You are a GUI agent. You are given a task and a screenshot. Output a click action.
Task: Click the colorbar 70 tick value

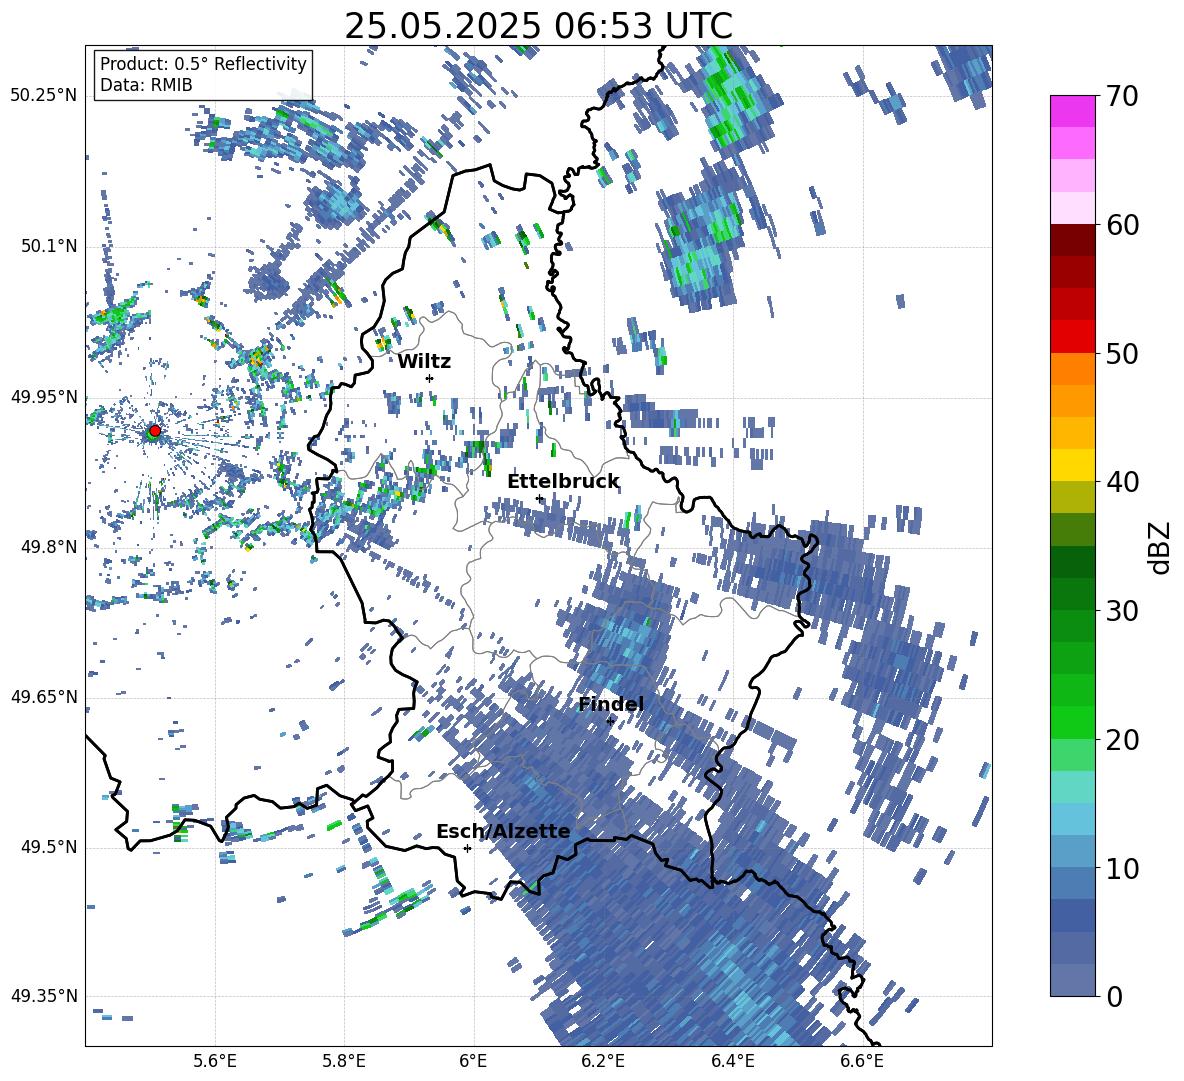(1123, 97)
